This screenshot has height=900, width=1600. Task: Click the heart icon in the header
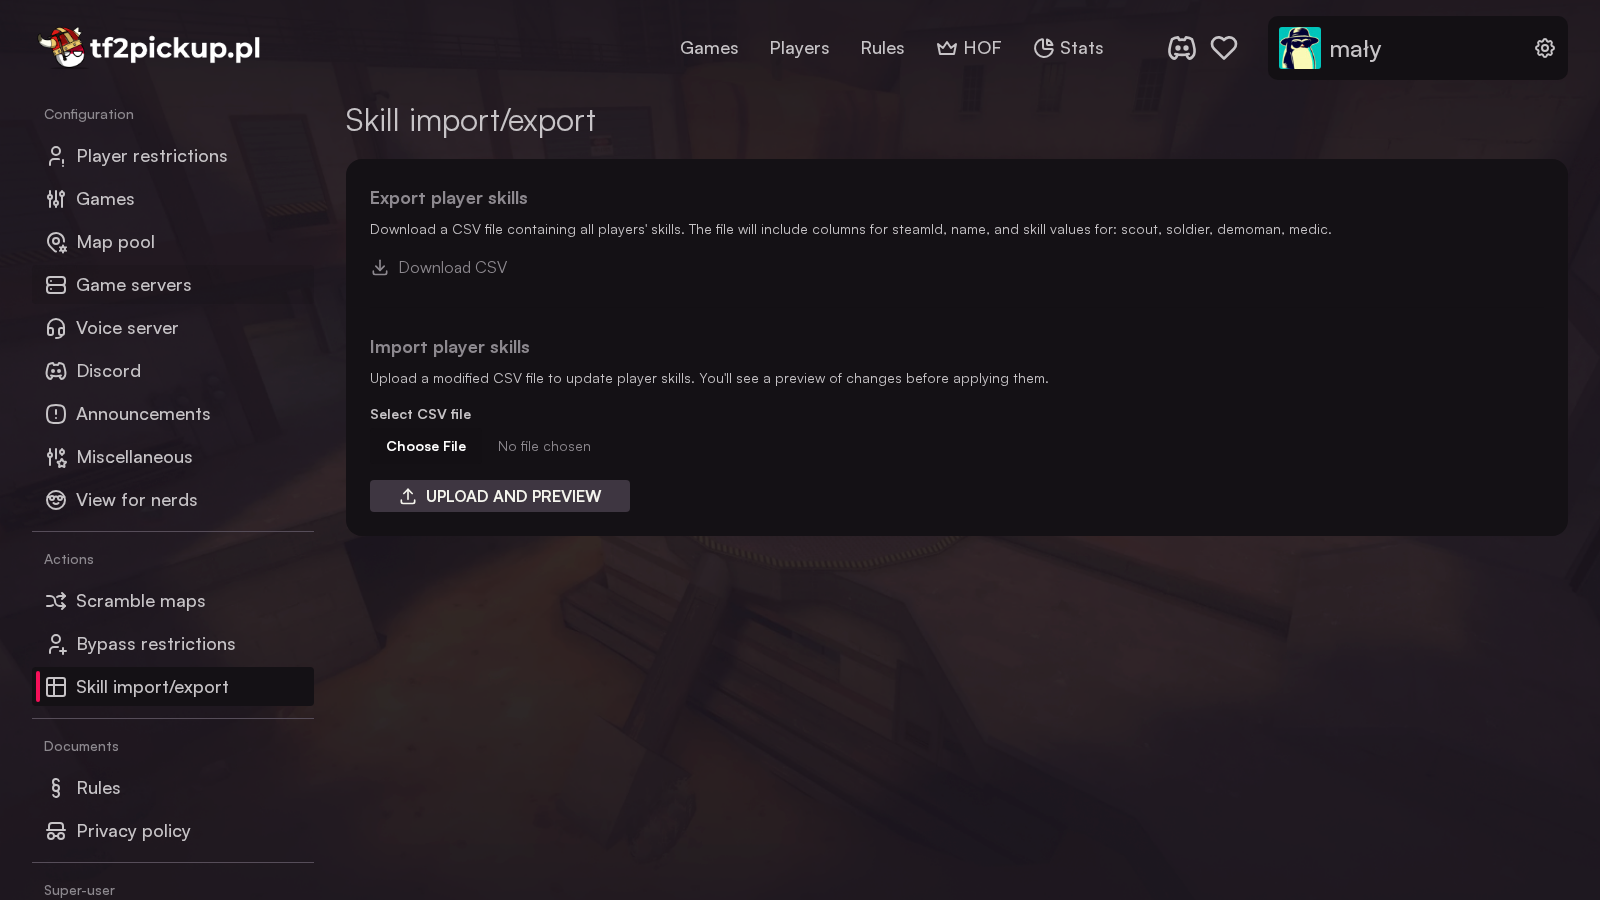(1224, 48)
